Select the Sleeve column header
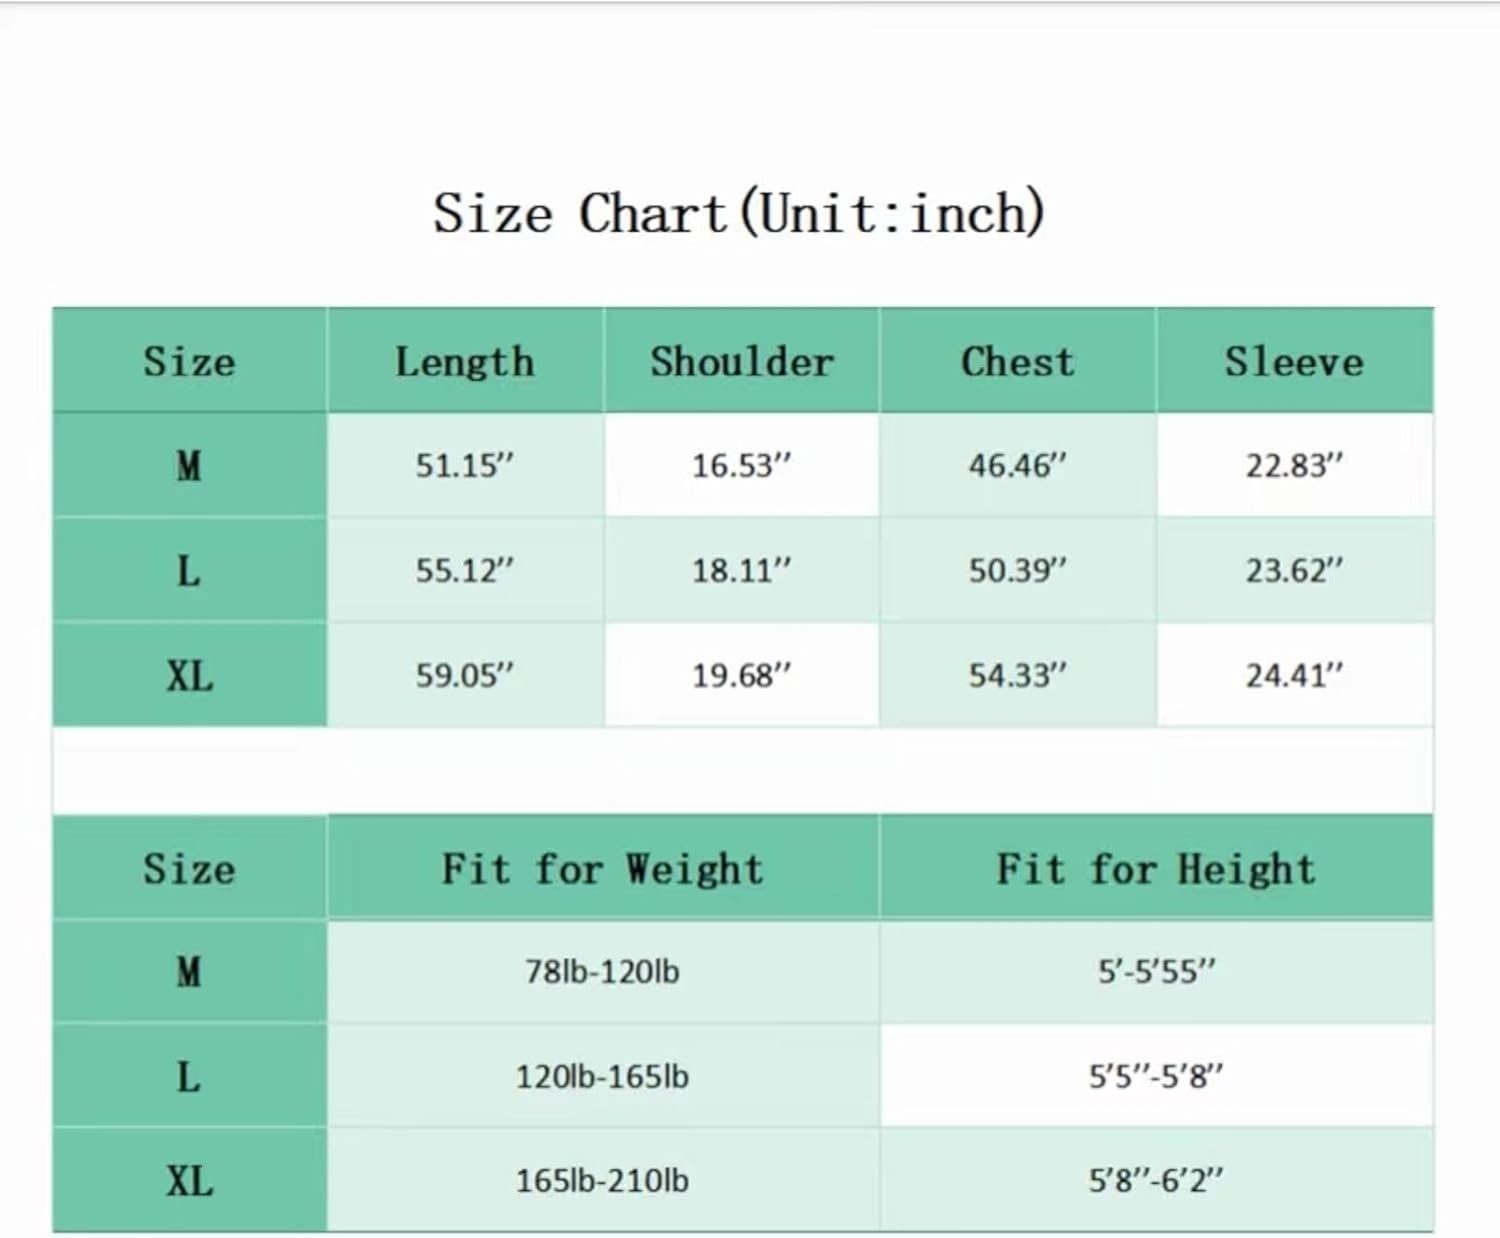 (x=1295, y=361)
